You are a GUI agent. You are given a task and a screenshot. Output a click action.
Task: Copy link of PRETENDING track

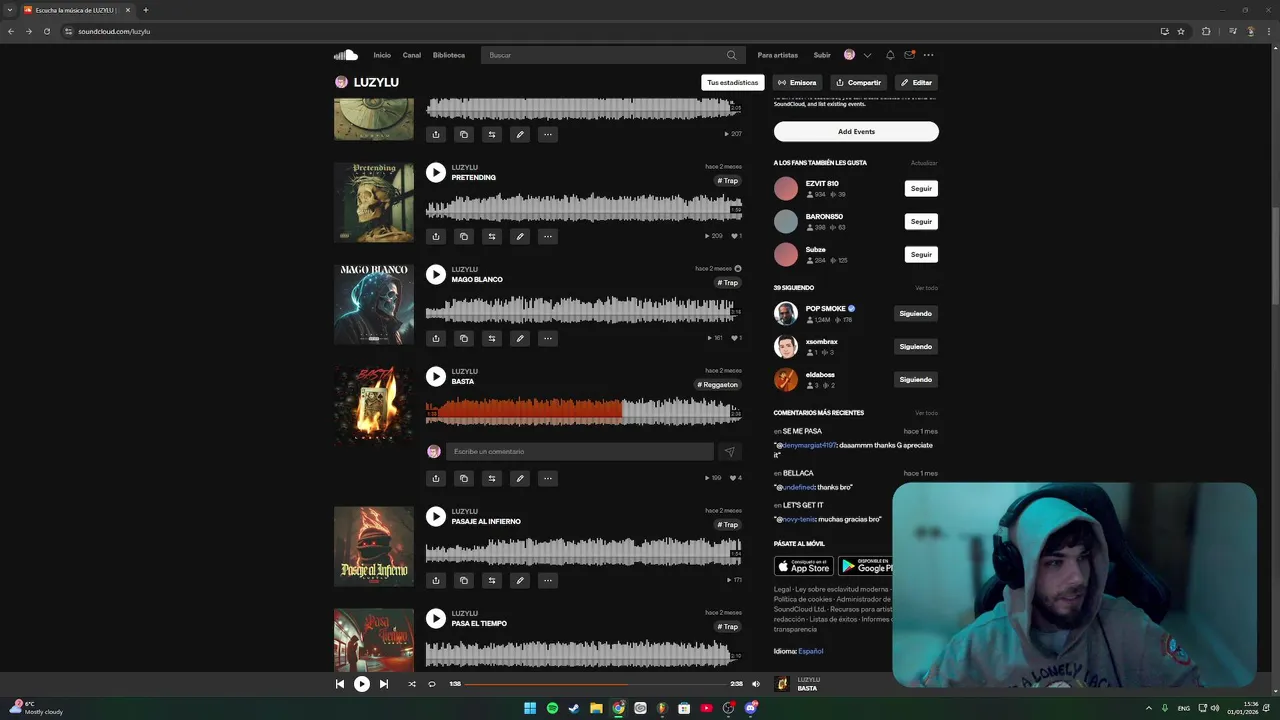[x=464, y=236]
